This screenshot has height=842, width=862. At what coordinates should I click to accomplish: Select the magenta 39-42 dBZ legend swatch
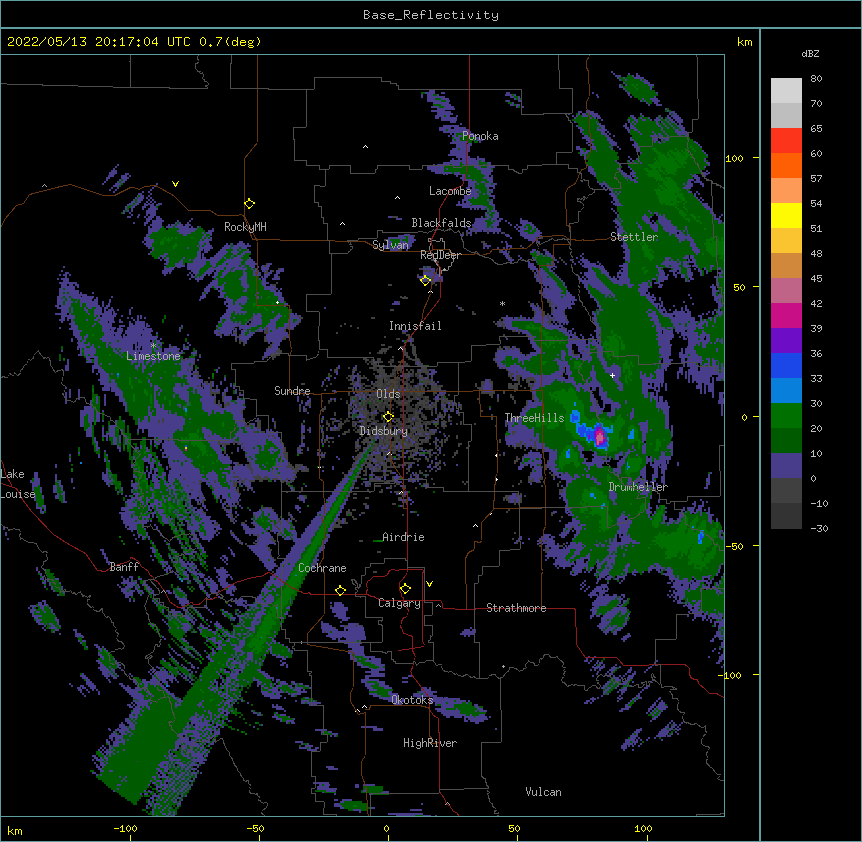pos(786,315)
